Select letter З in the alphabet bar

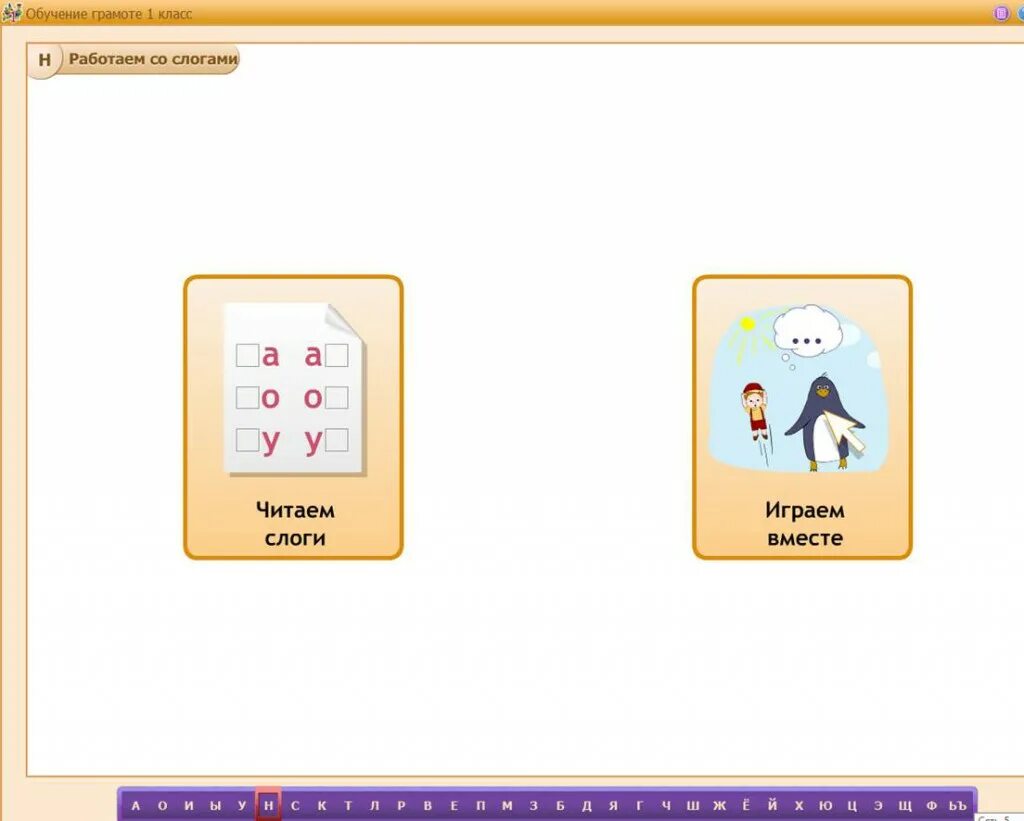pos(534,805)
